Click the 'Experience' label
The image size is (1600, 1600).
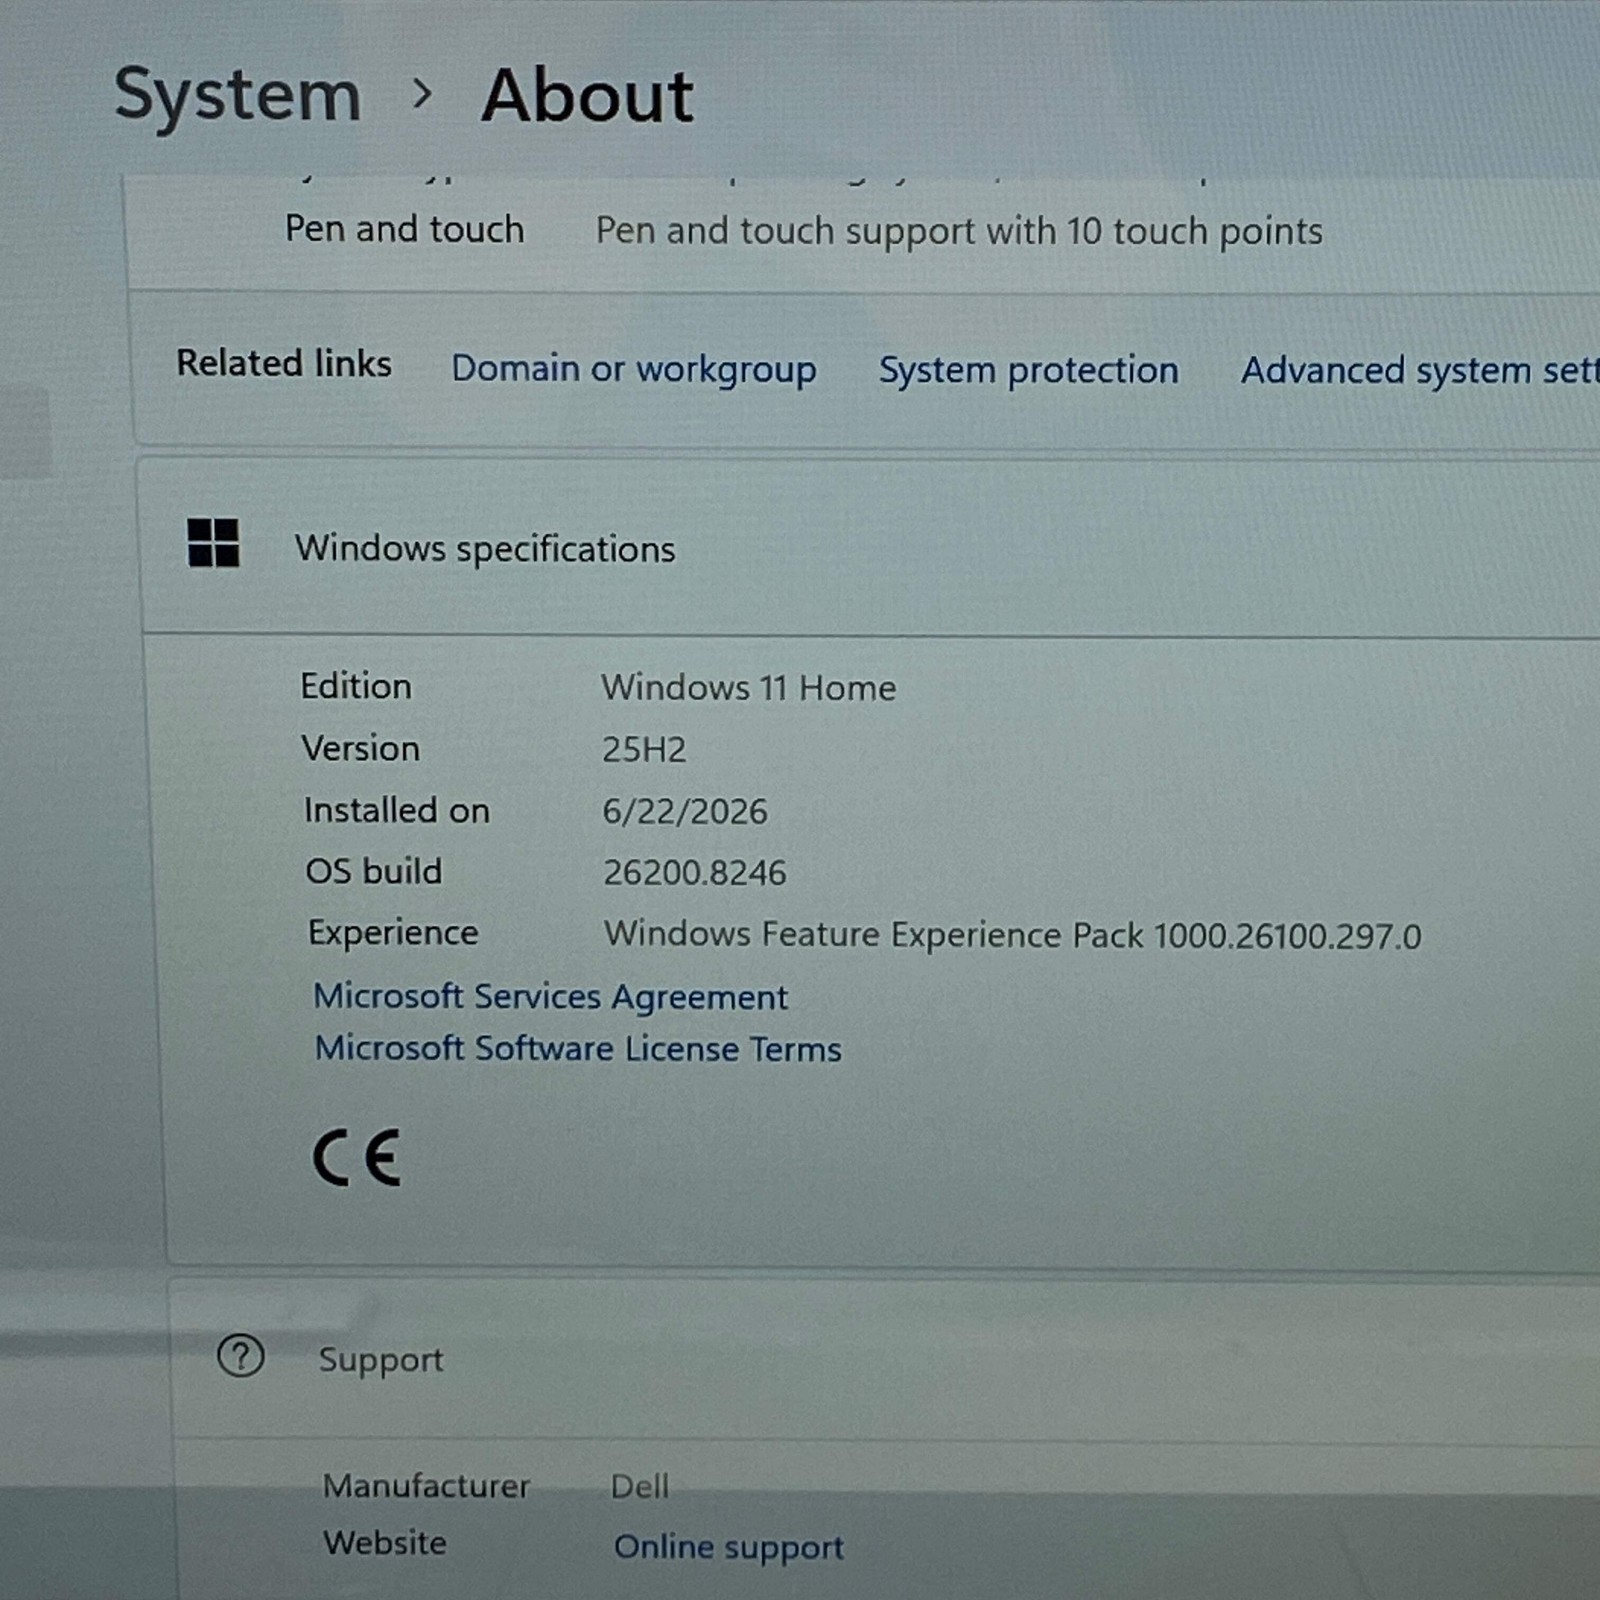tap(393, 933)
